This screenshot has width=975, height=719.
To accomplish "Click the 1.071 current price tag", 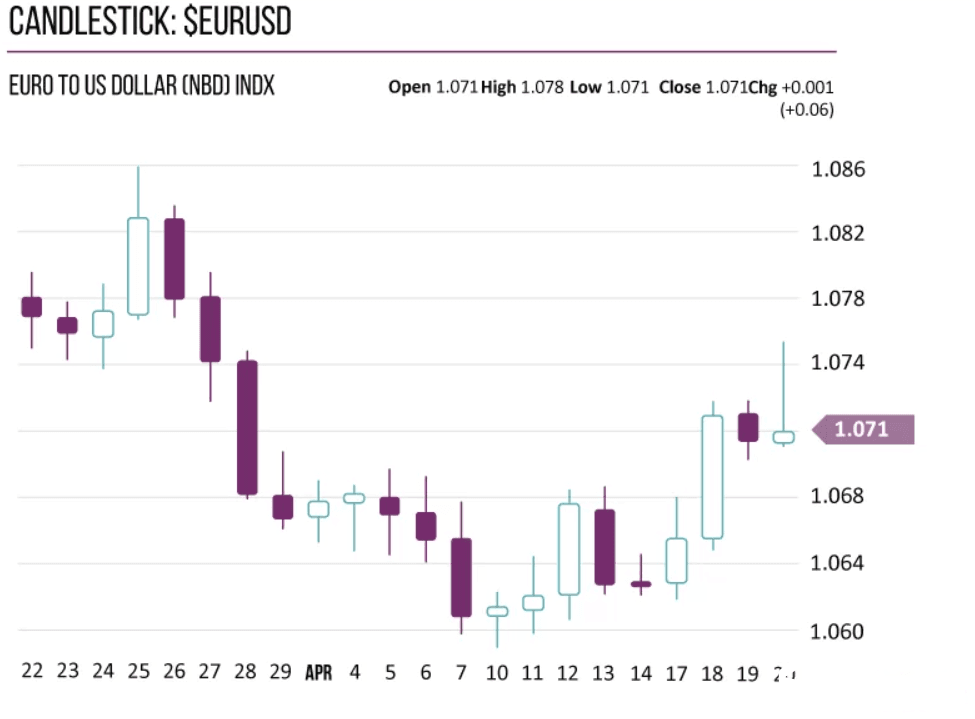I will (863, 430).
